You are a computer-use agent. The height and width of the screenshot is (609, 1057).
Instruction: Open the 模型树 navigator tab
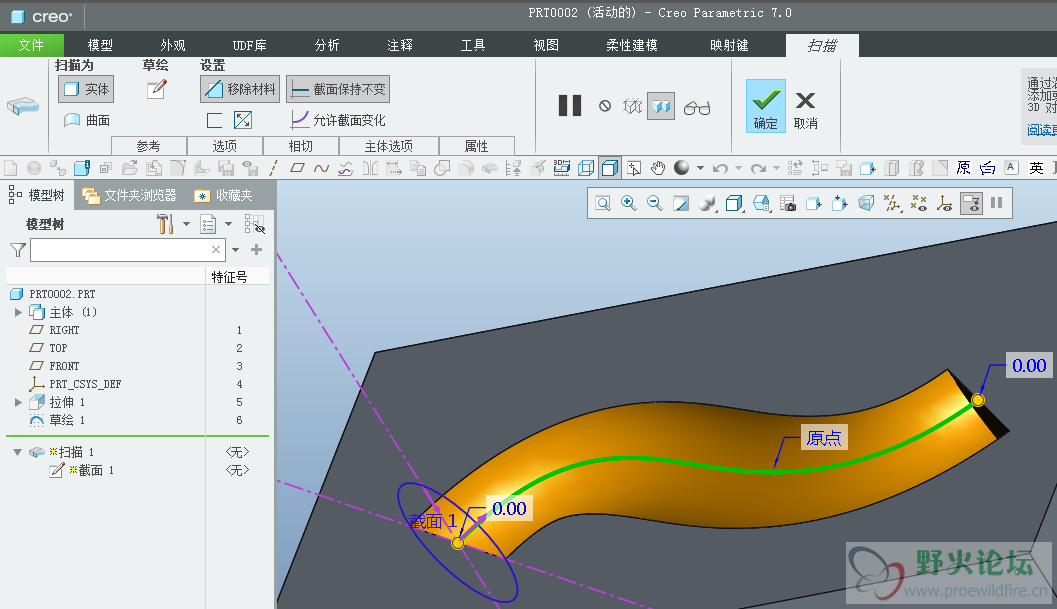click(37, 196)
